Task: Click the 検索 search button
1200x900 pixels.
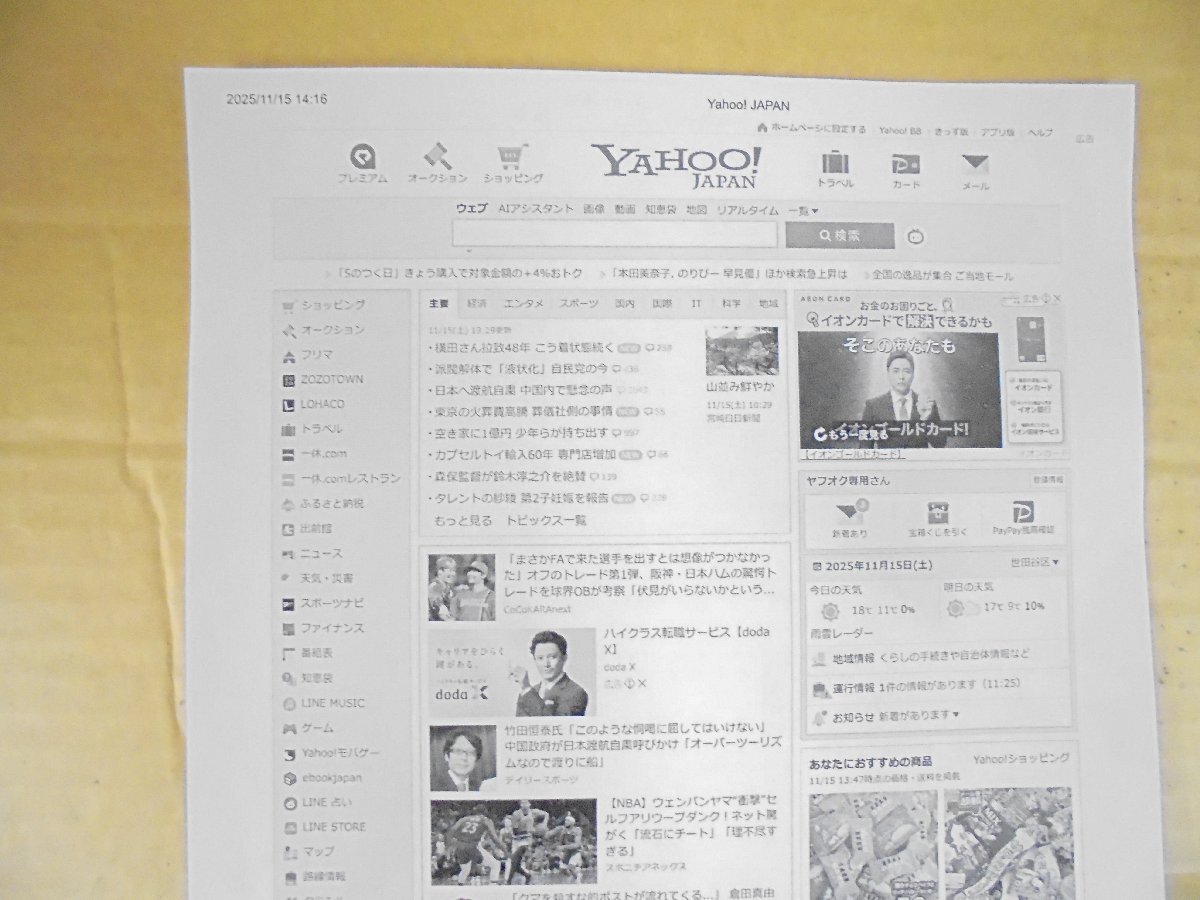Action: click(839, 236)
